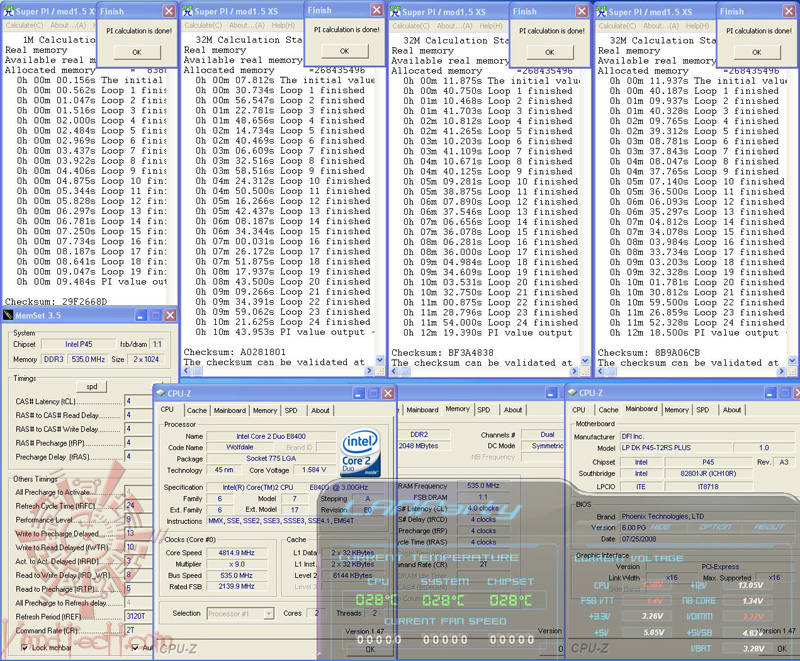The image size is (800, 661).
Task: Click the scroll-right arrow in the A0281801 checksum window
Action: click(x=369, y=371)
